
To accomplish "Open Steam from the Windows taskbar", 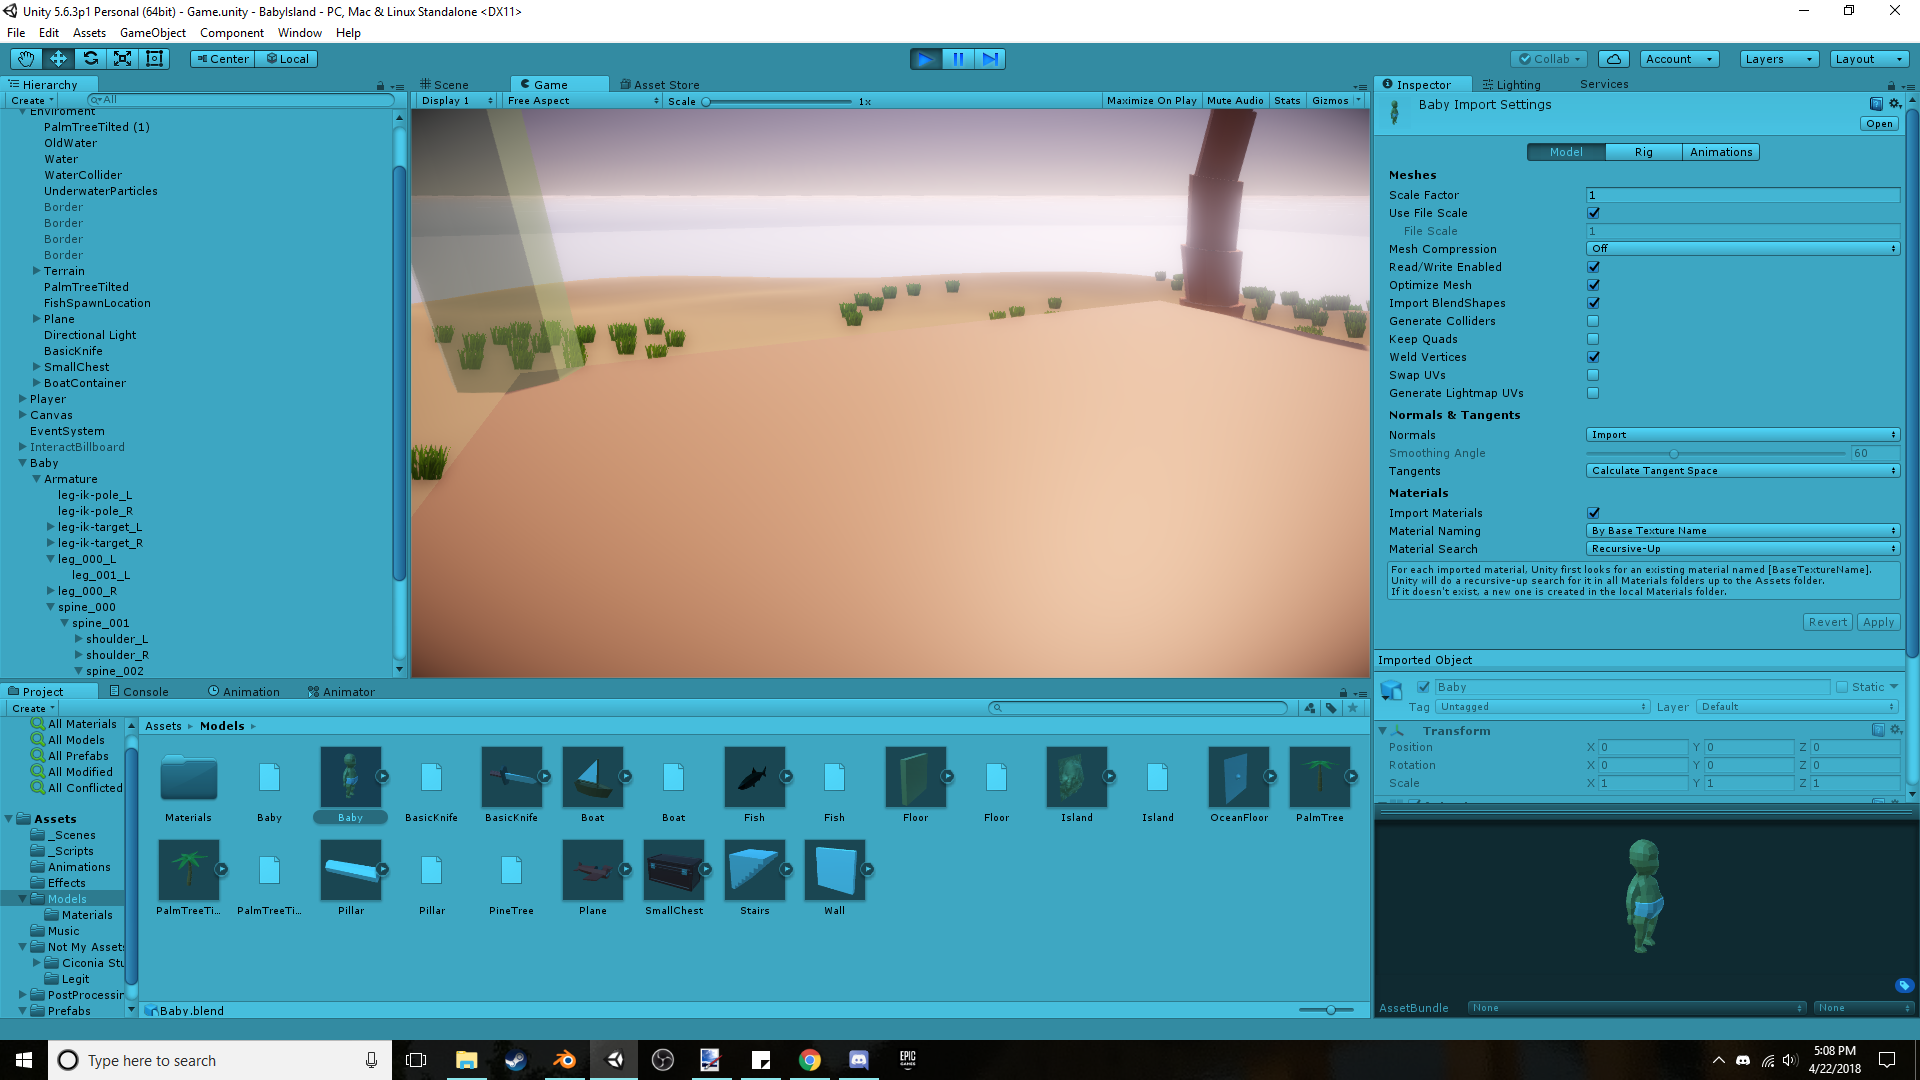I will pos(516,1060).
